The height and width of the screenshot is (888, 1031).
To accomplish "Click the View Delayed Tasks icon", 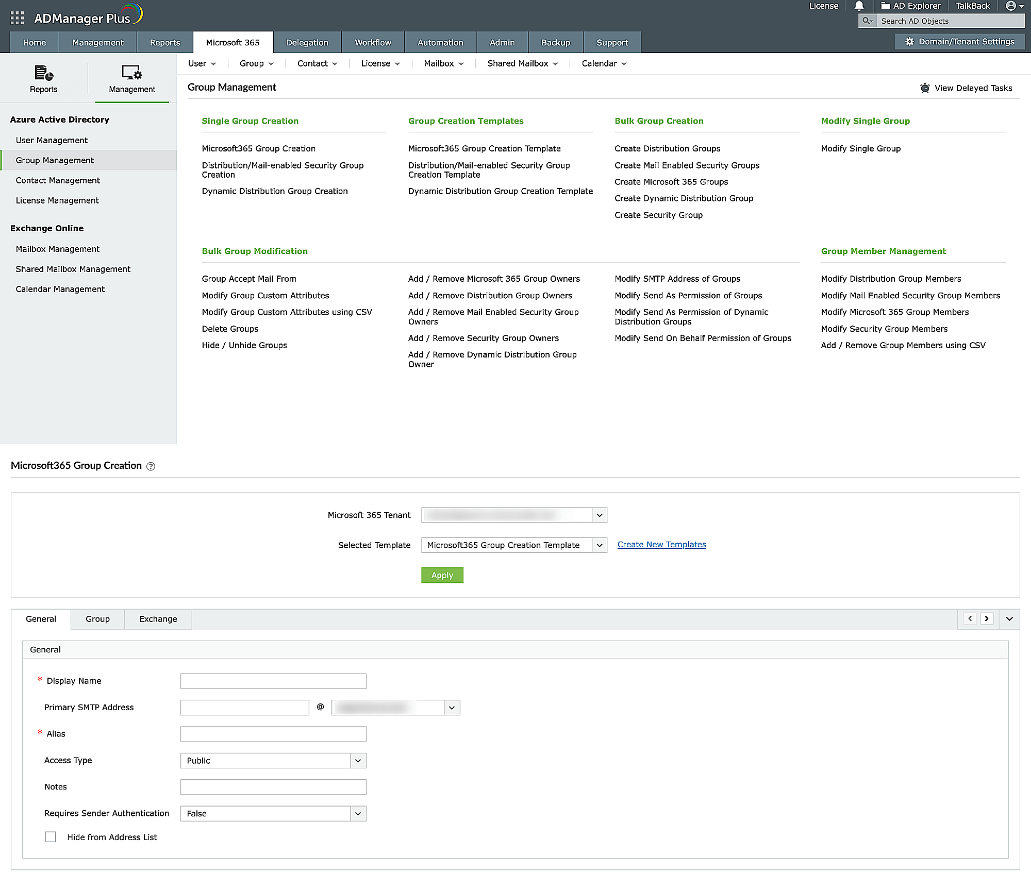I will (x=924, y=88).
